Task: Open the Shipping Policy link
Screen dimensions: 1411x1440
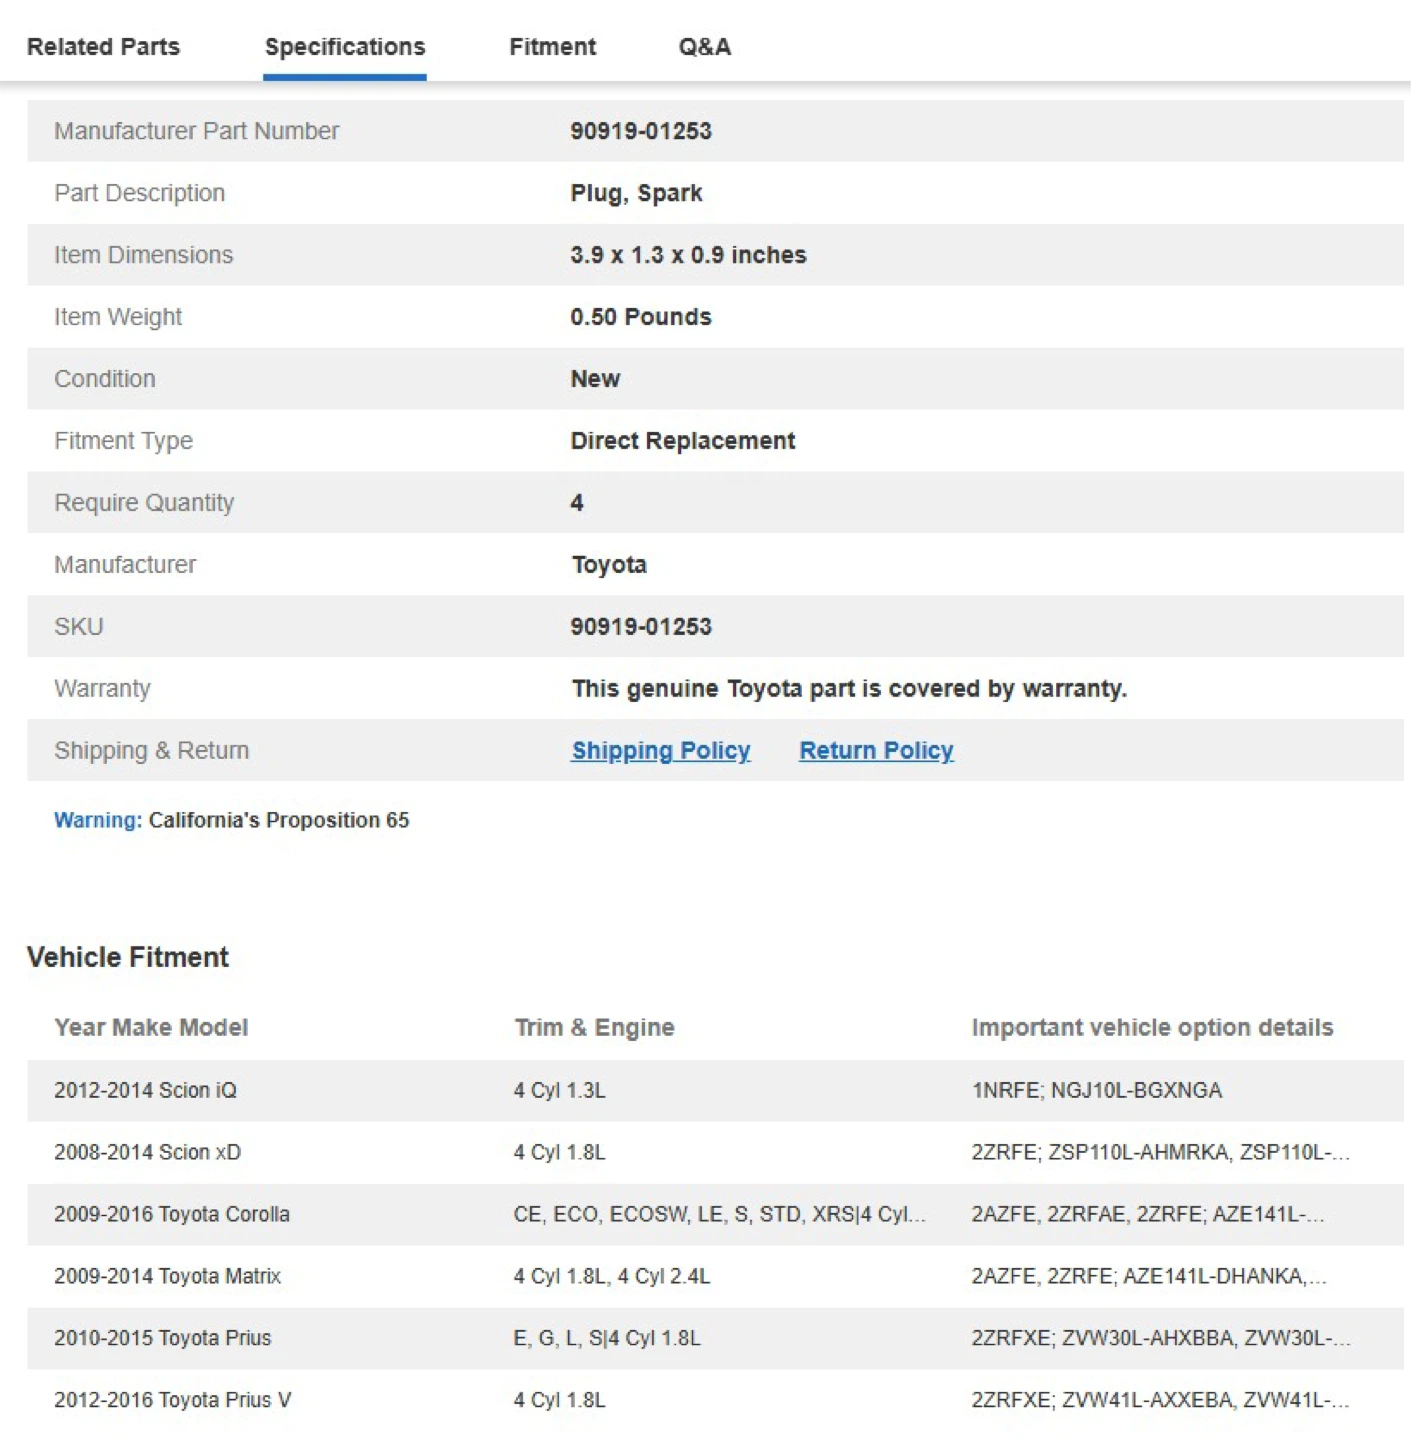Action: (661, 751)
